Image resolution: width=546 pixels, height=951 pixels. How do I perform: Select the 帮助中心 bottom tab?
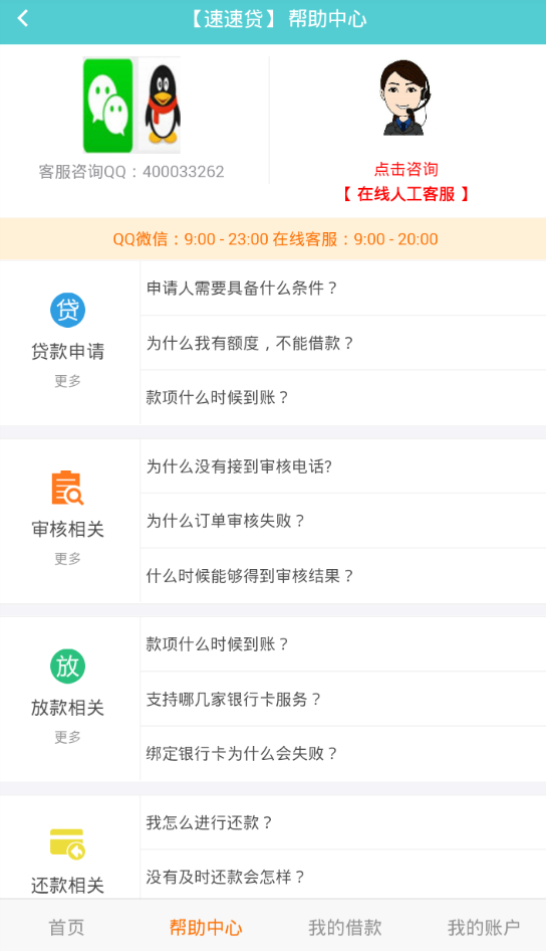tap(206, 927)
